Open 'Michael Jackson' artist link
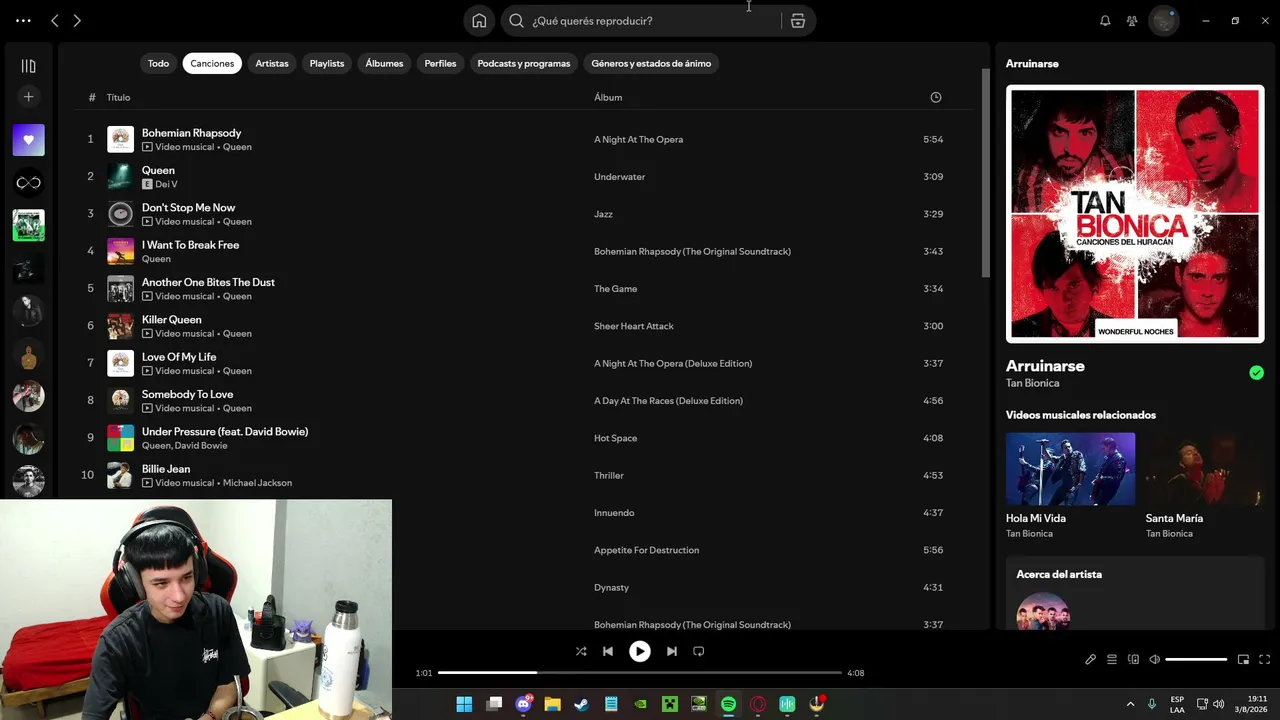1280x720 pixels. pyautogui.click(x=257, y=483)
